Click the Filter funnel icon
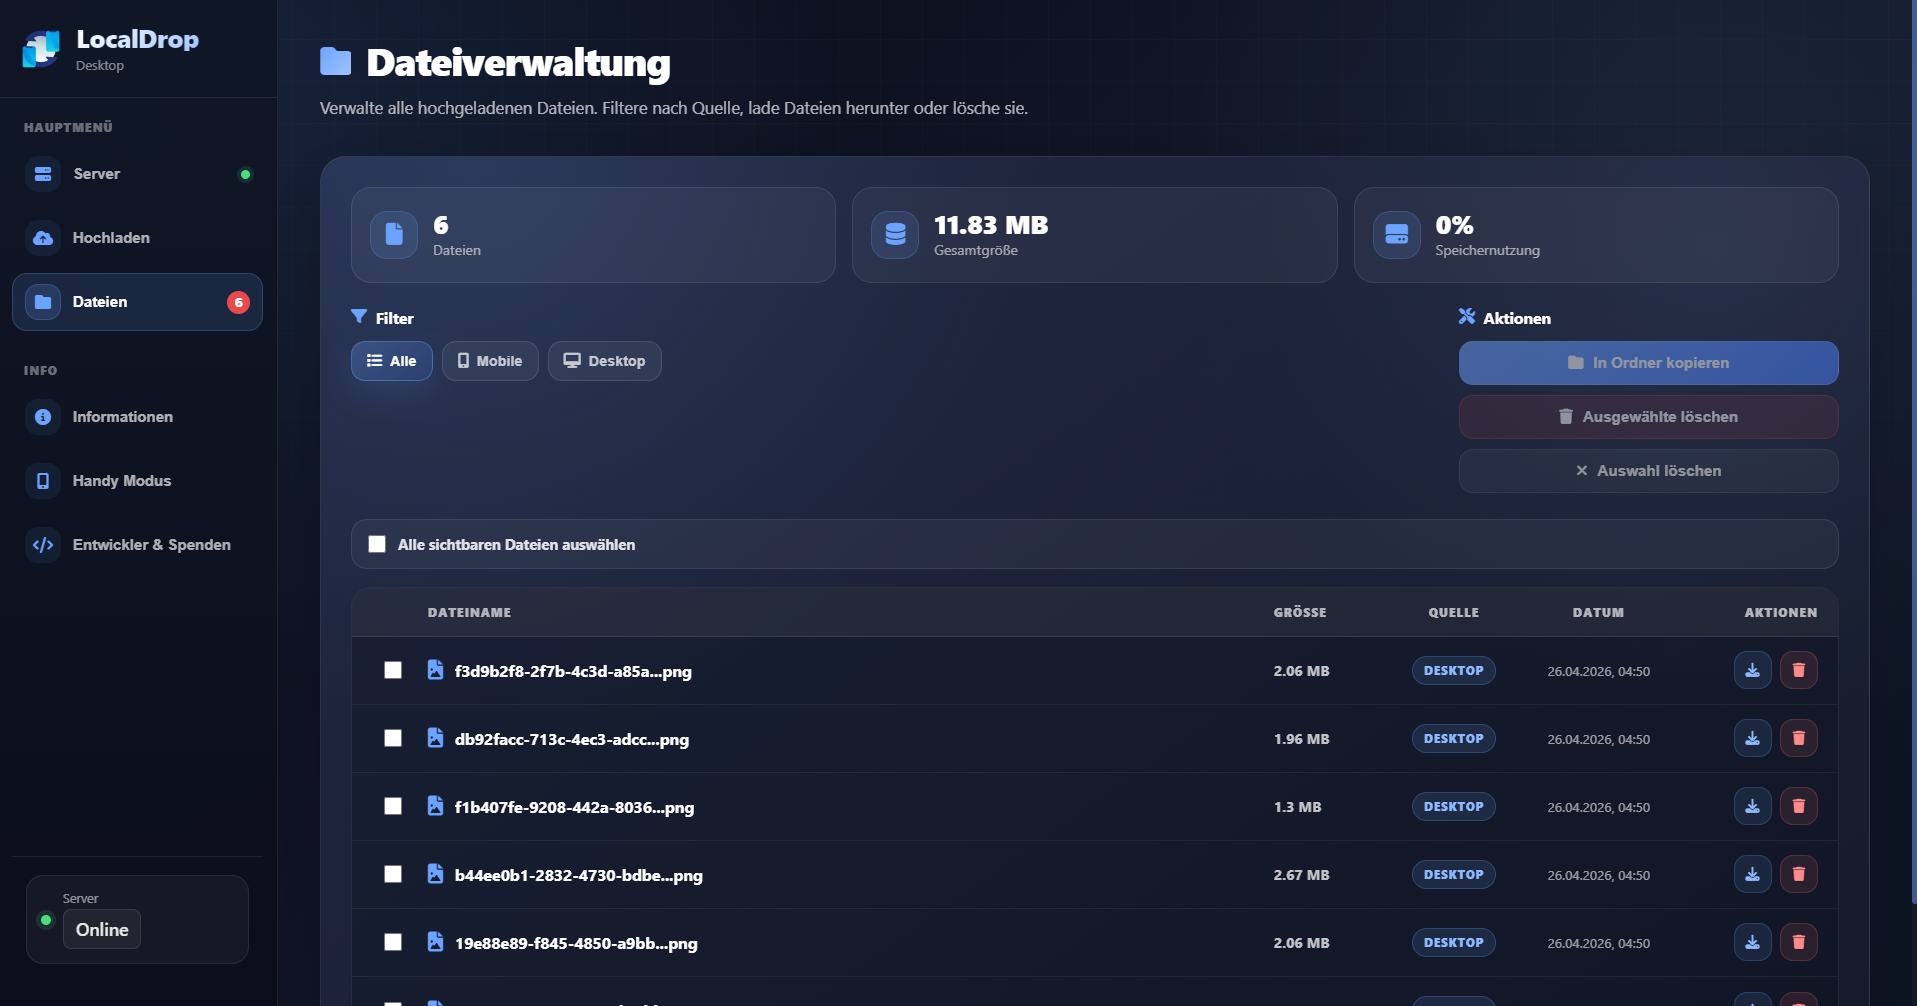Viewport: 1917px width, 1006px height. point(359,316)
